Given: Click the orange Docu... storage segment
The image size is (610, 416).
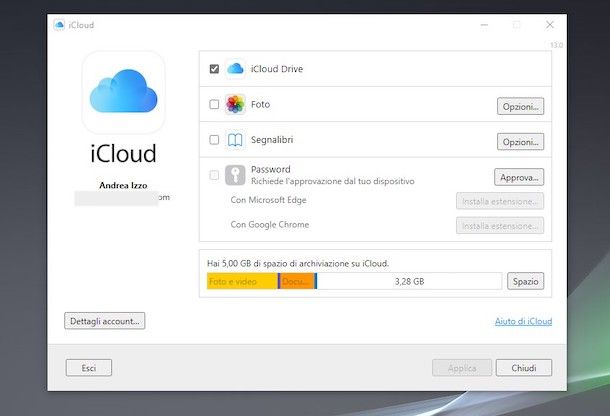Looking at the screenshot, I should (x=298, y=281).
